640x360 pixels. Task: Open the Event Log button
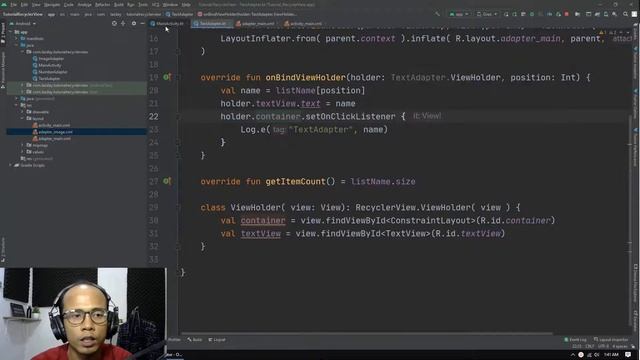click(576, 340)
